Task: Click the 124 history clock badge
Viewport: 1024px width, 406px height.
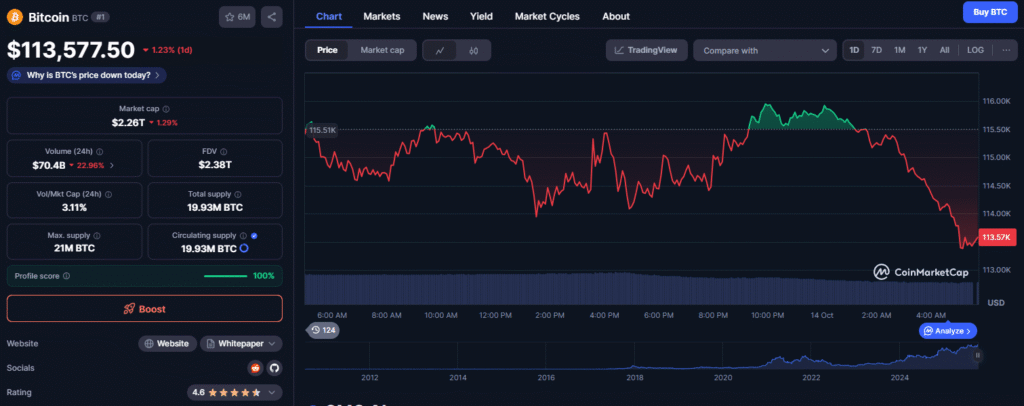Action: click(x=323, y=330)
